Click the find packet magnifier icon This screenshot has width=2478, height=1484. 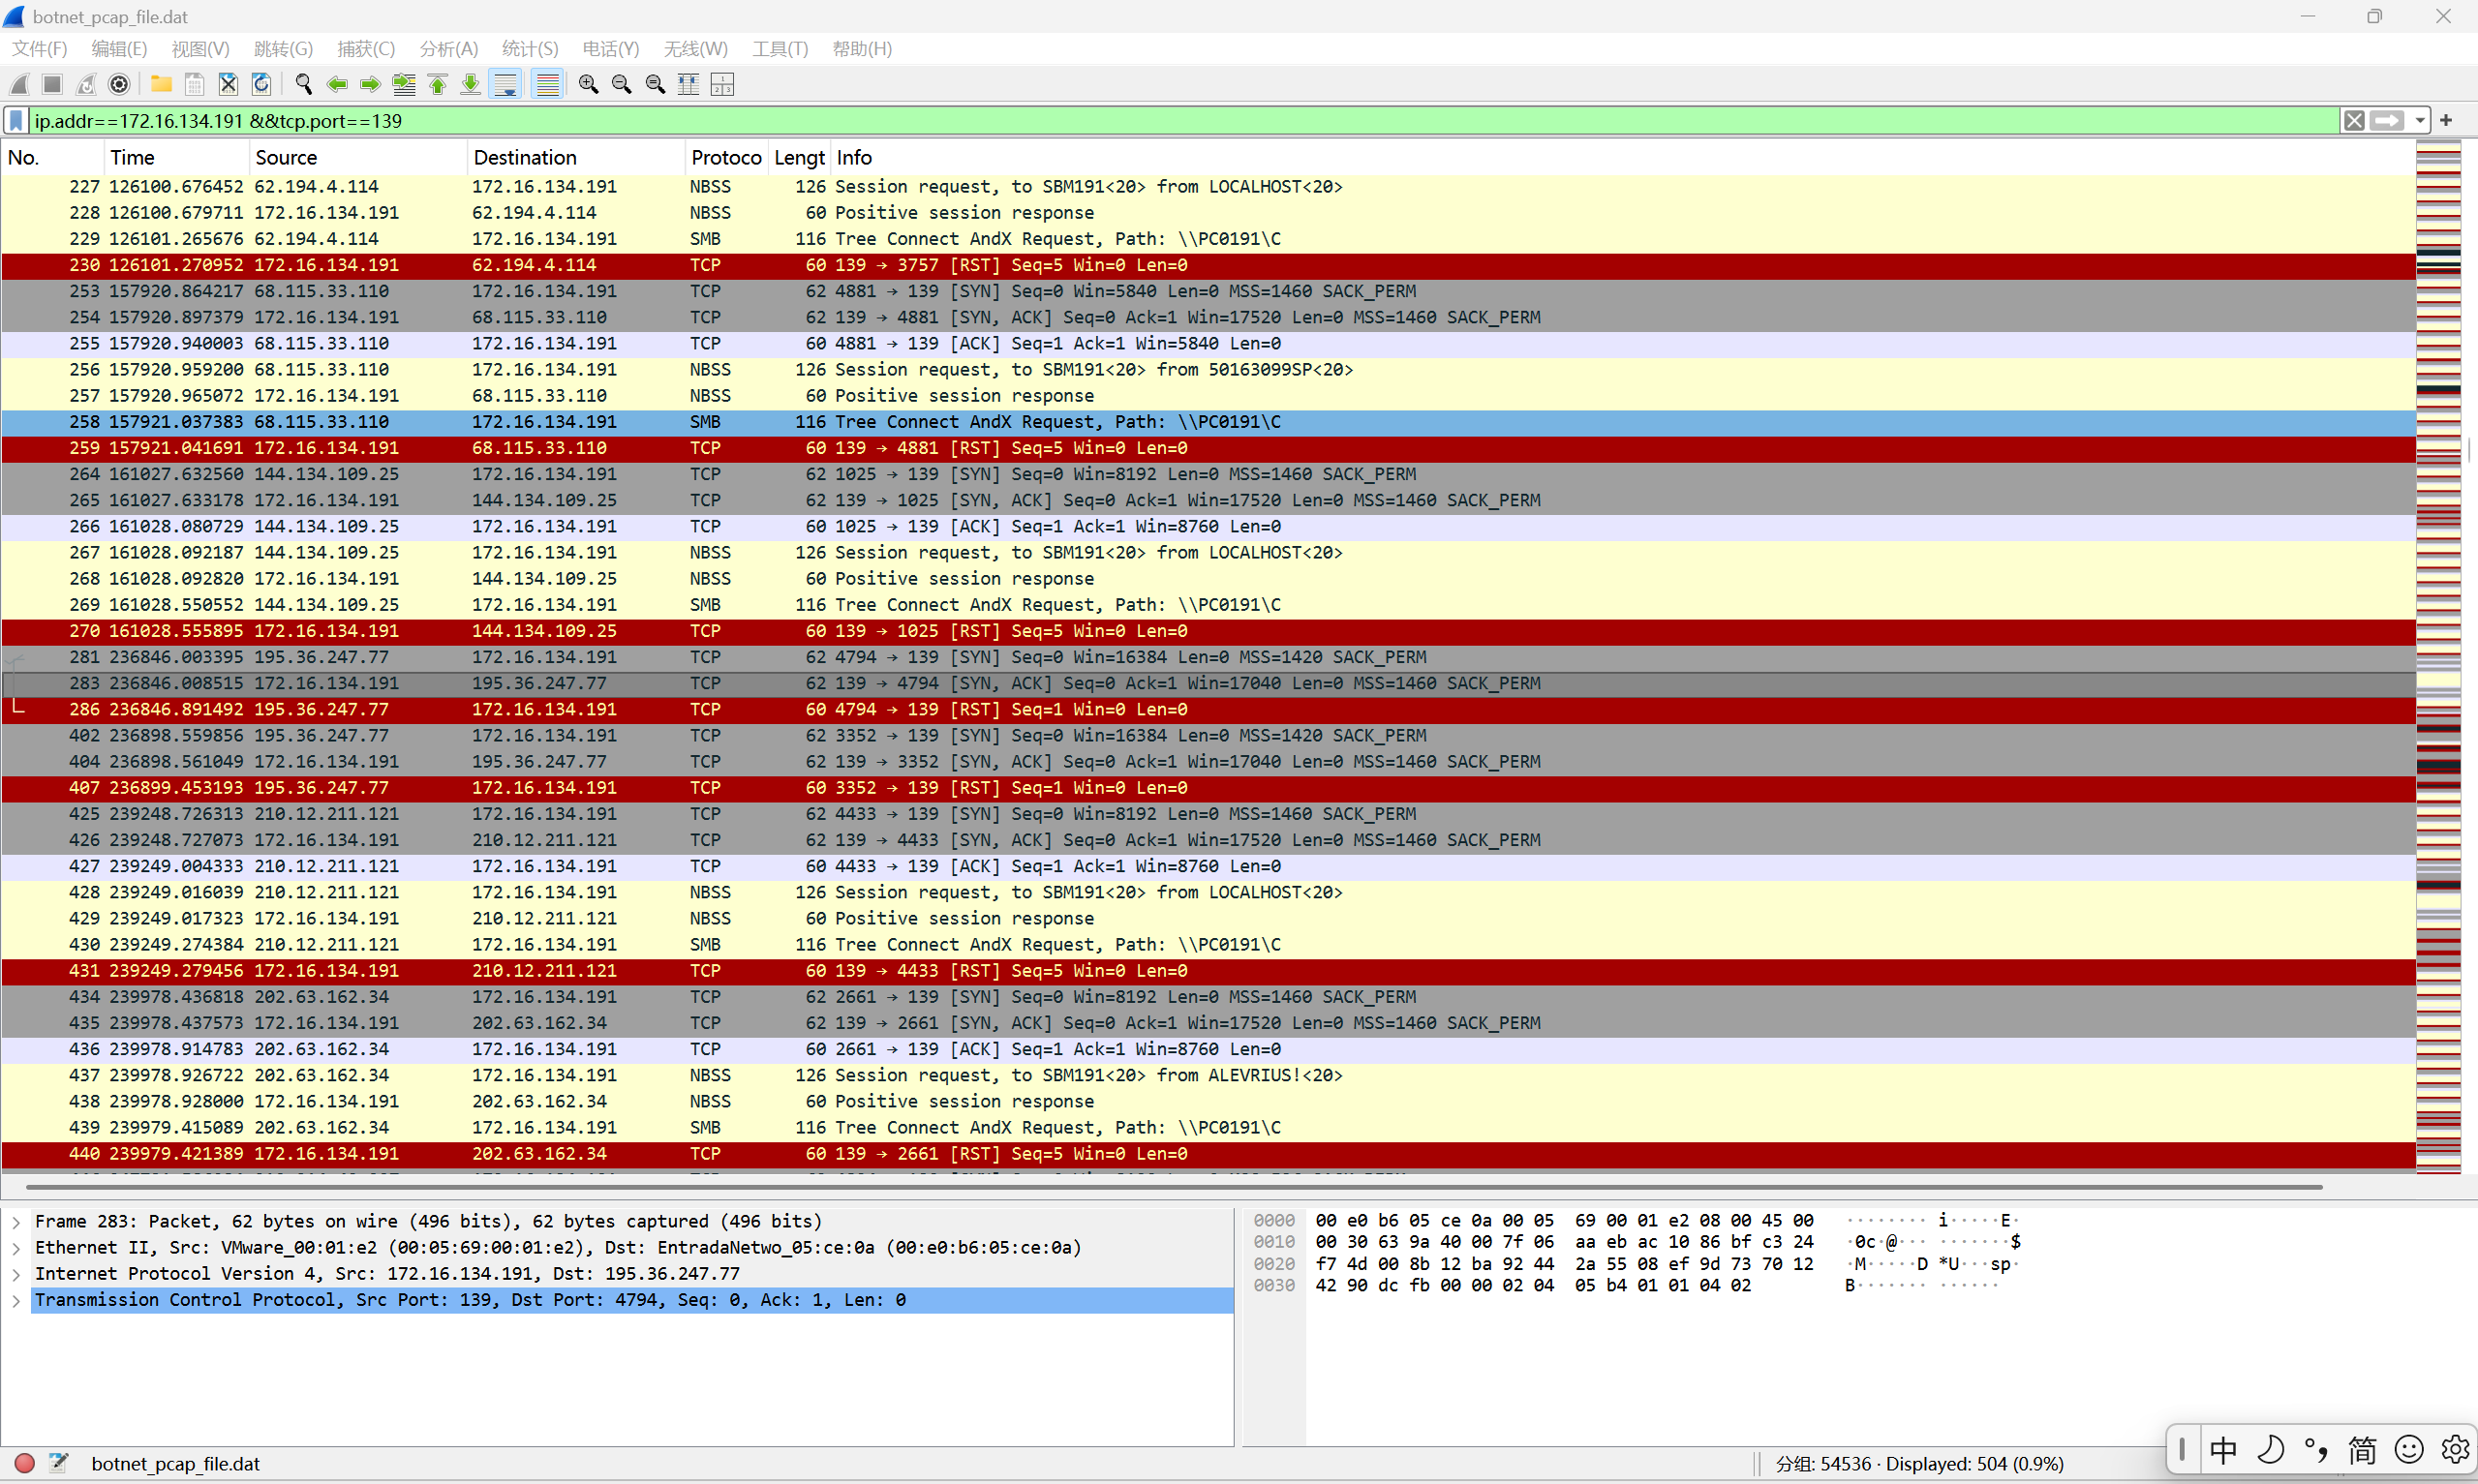[x=304, y=85]
